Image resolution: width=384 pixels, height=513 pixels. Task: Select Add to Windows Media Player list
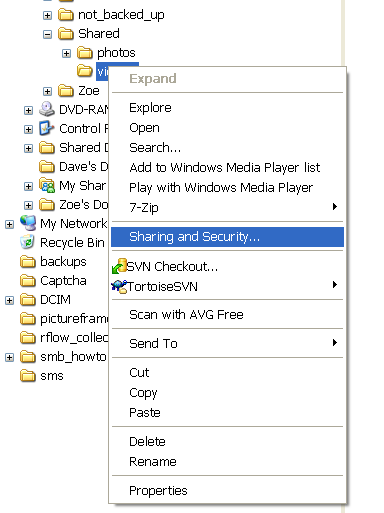pyautogui.click(x=227, y=167)
